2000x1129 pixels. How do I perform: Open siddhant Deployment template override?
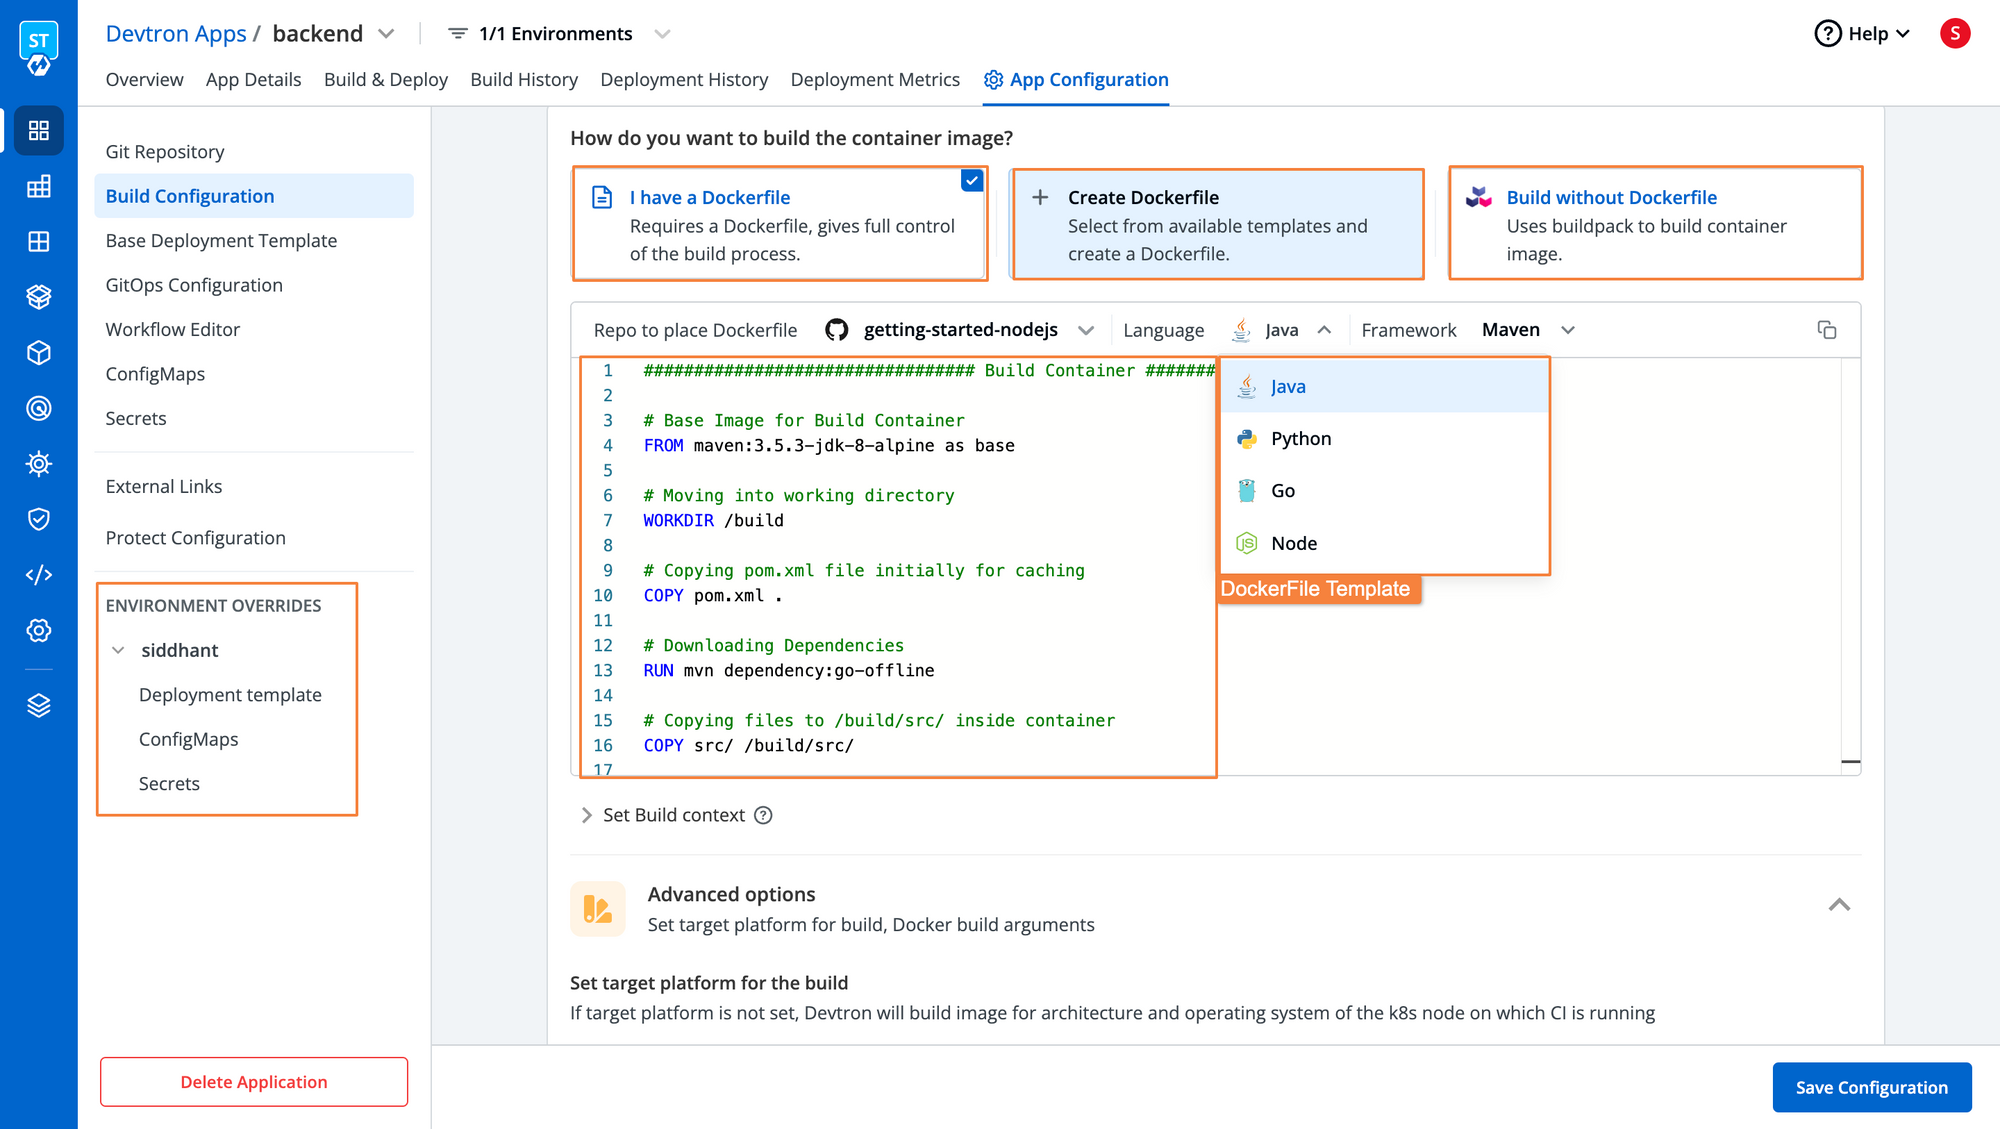coord(230,695)
